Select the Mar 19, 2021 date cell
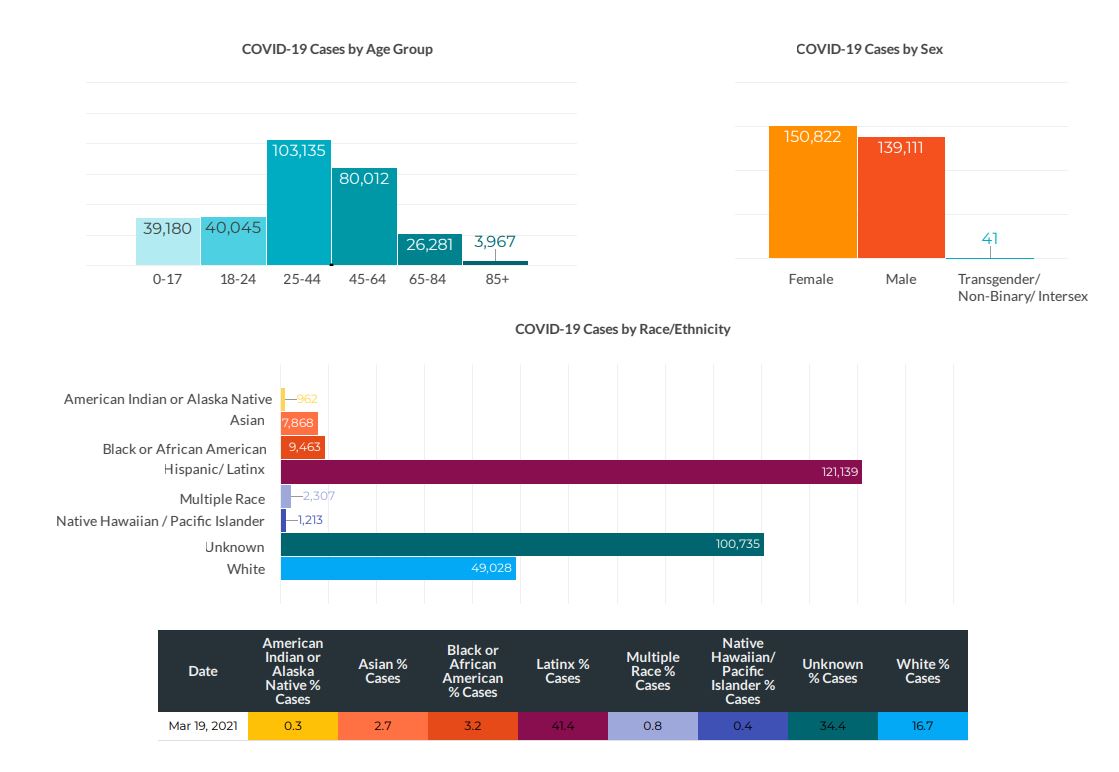This screenshot has height=772, width=1119. coord(203,726)
